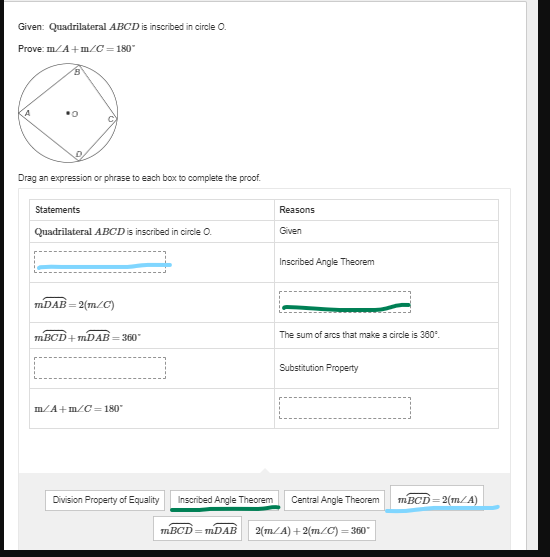Viewport: 550px width, 557px height.
Task: Click center point O in the circle diagram
Action: pos(68,113)
